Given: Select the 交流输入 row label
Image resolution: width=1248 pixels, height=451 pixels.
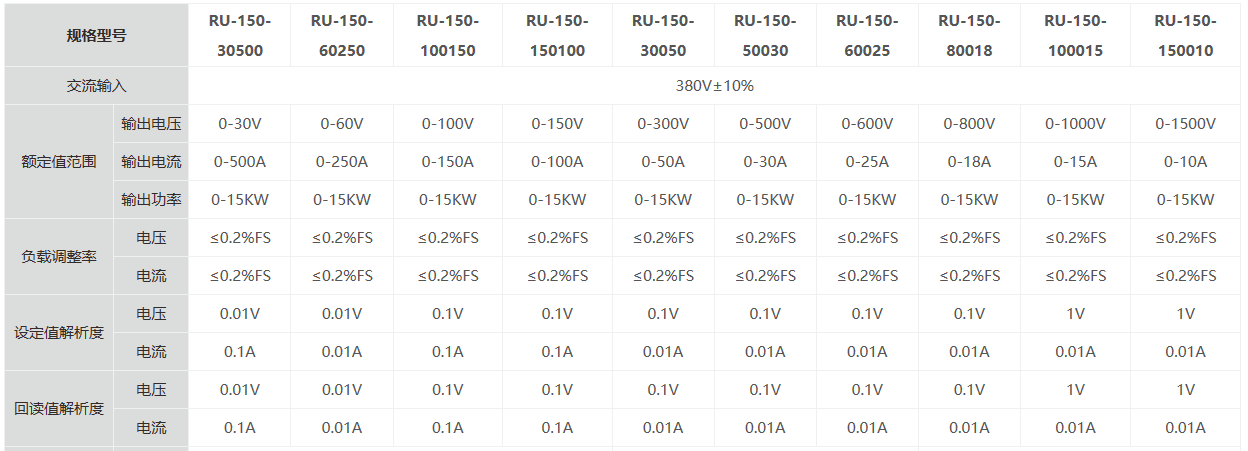Looking at the screenshot, I should click(96, 86).
